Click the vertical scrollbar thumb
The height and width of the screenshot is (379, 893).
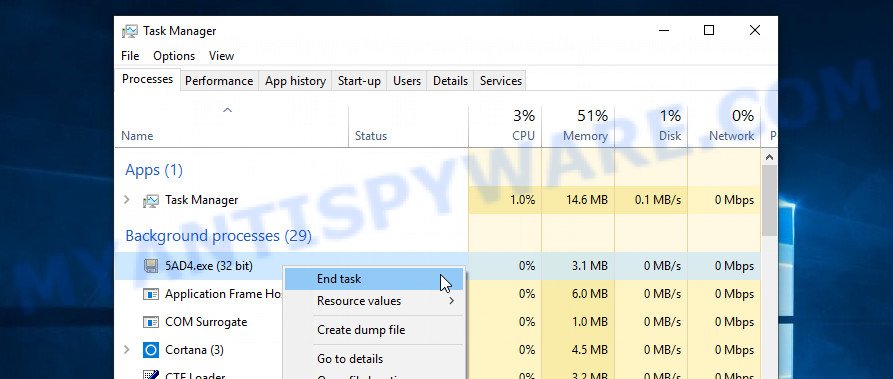pos(769,201)
